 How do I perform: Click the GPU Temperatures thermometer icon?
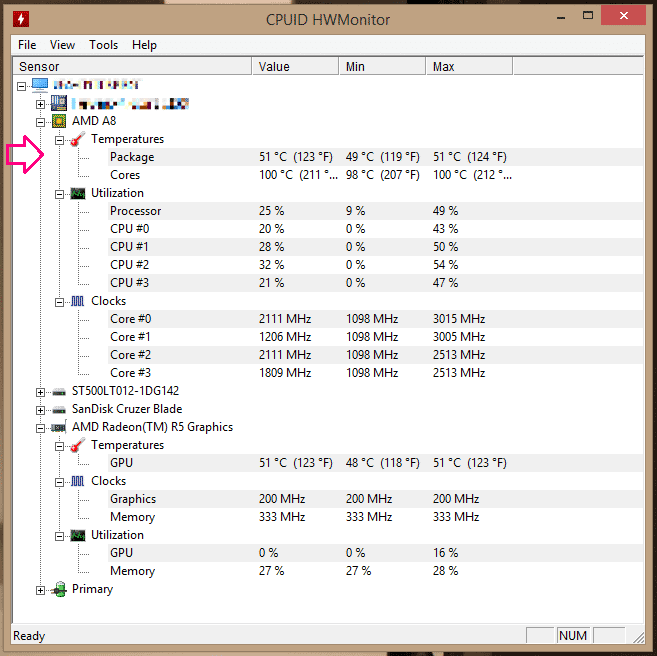click(x=78, y=445)
